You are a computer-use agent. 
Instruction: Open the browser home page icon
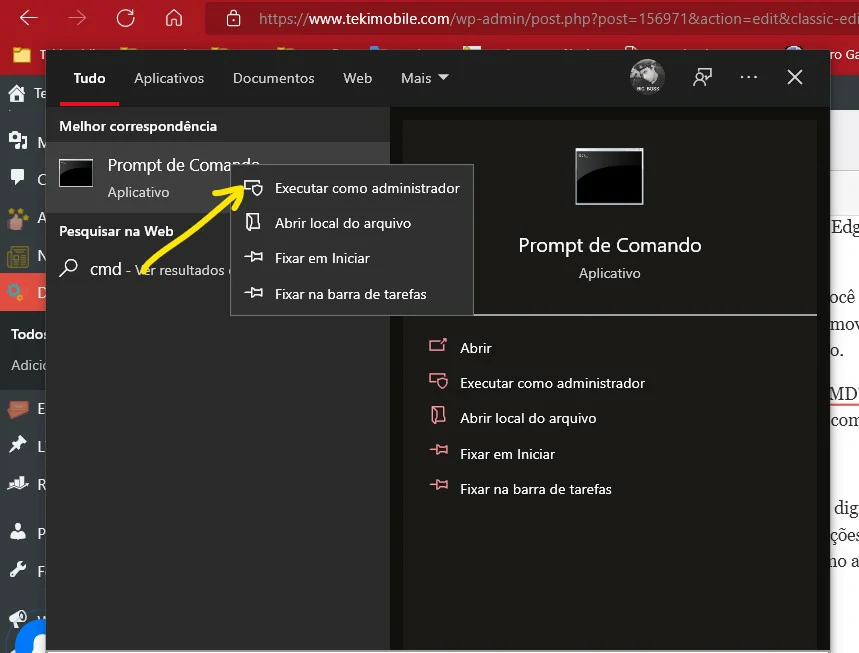pyautogui.click(x=174, y=18)
